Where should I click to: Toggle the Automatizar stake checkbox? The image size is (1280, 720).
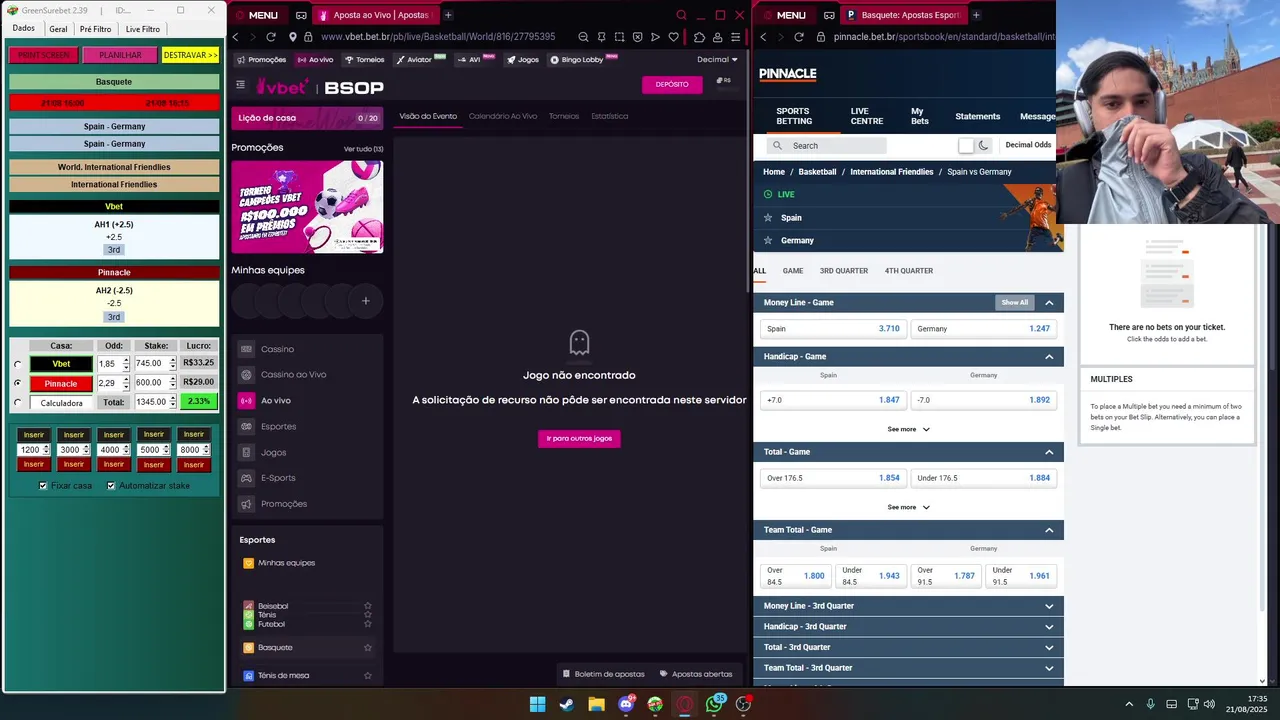pyautogui.click(x=111, y=486)
